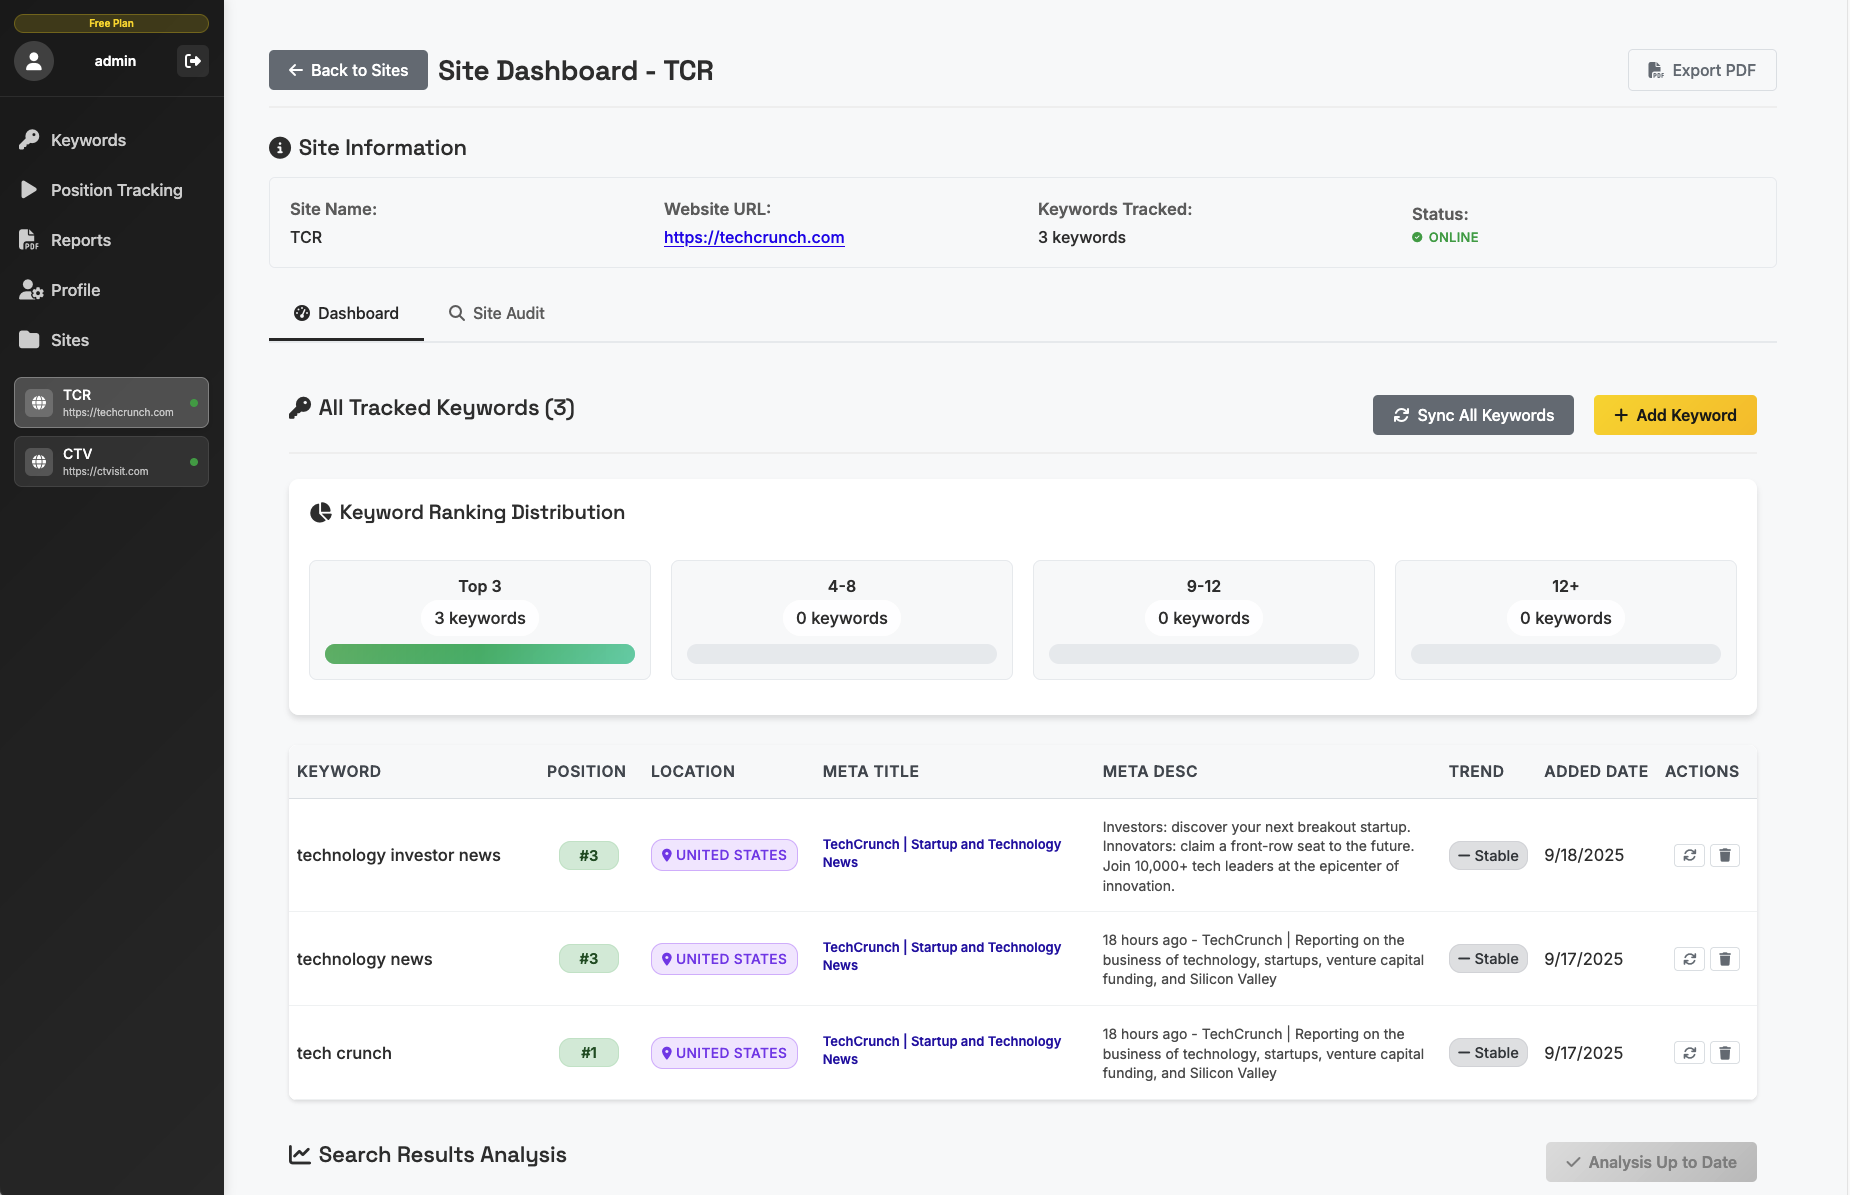Viewport: 1850px width, 1195px height.
Task: Open Keywords in the sidebar
Action: coord(88,140)
